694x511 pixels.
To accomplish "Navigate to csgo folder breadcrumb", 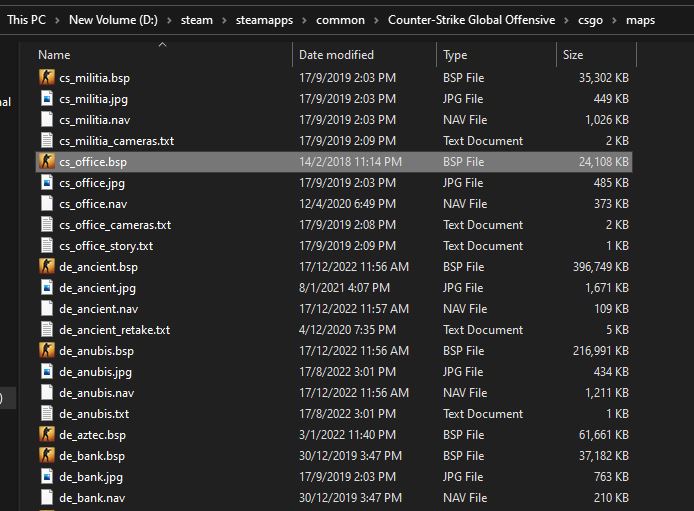I will pyautogui.click(x=590, y=20).
